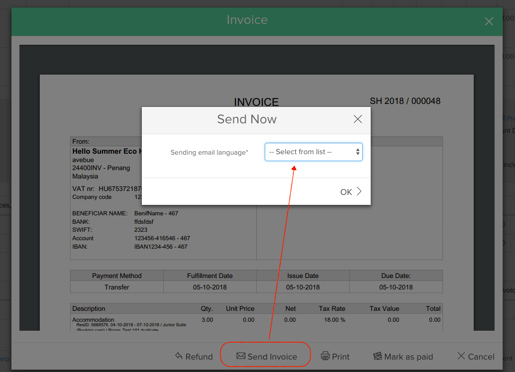Click the Refund arrow icon
Screen dimensions: 515x372
(x=179, y=356)
